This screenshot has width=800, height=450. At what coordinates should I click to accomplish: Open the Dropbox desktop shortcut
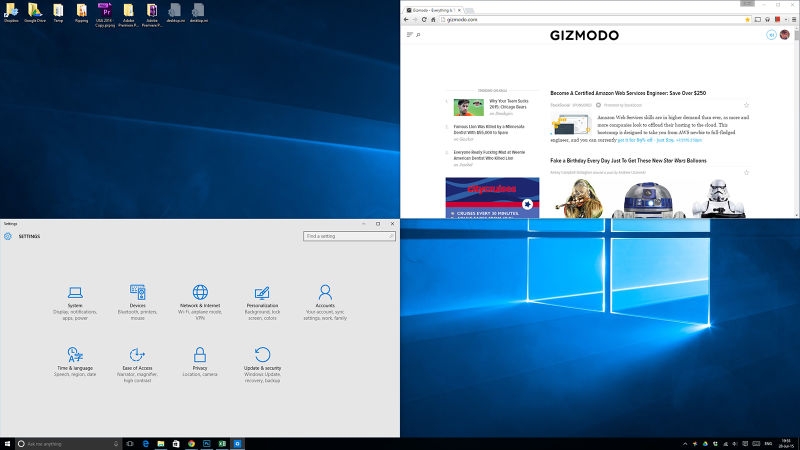coord(11,13)
